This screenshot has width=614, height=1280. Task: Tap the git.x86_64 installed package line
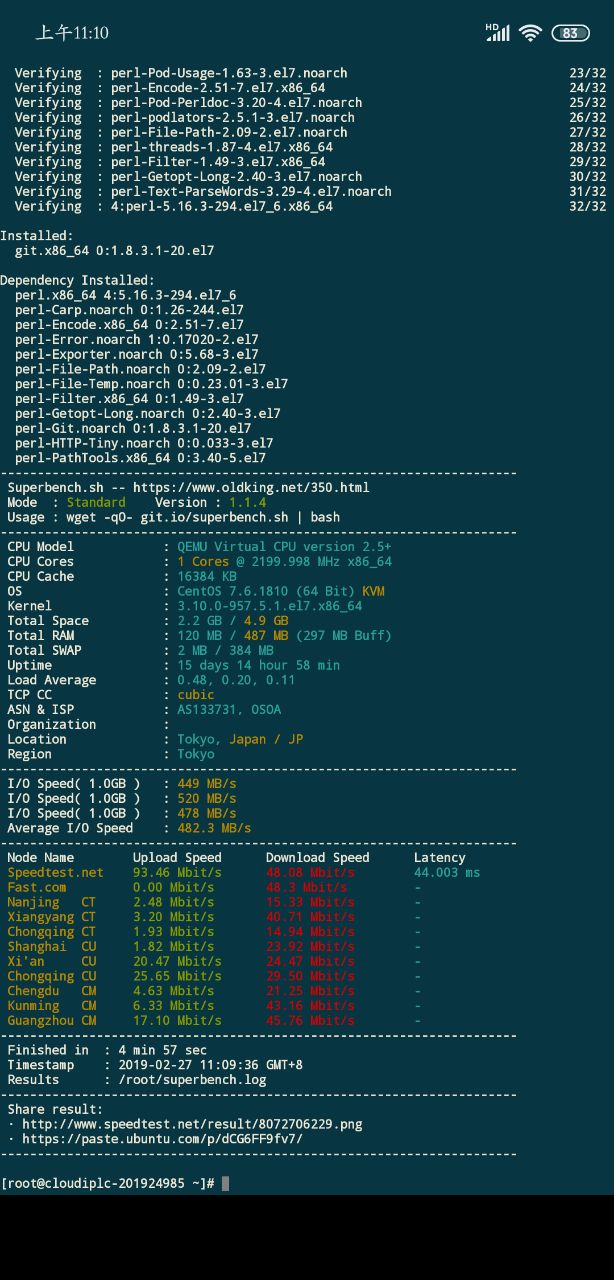pos(114,251)
